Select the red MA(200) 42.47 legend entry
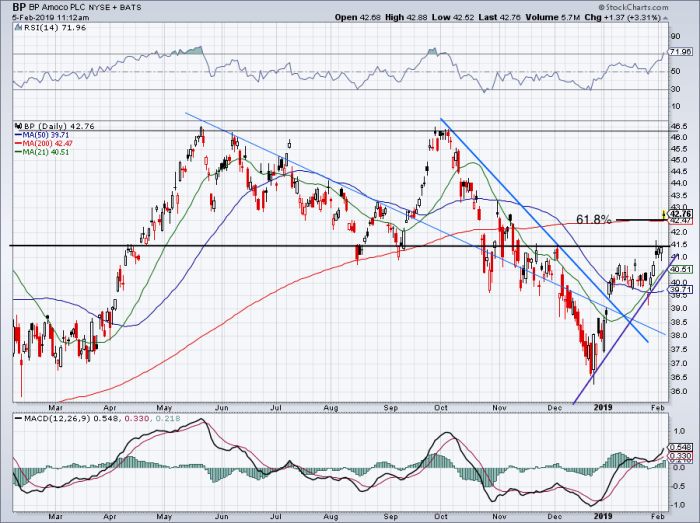 (x=44, y=144)
